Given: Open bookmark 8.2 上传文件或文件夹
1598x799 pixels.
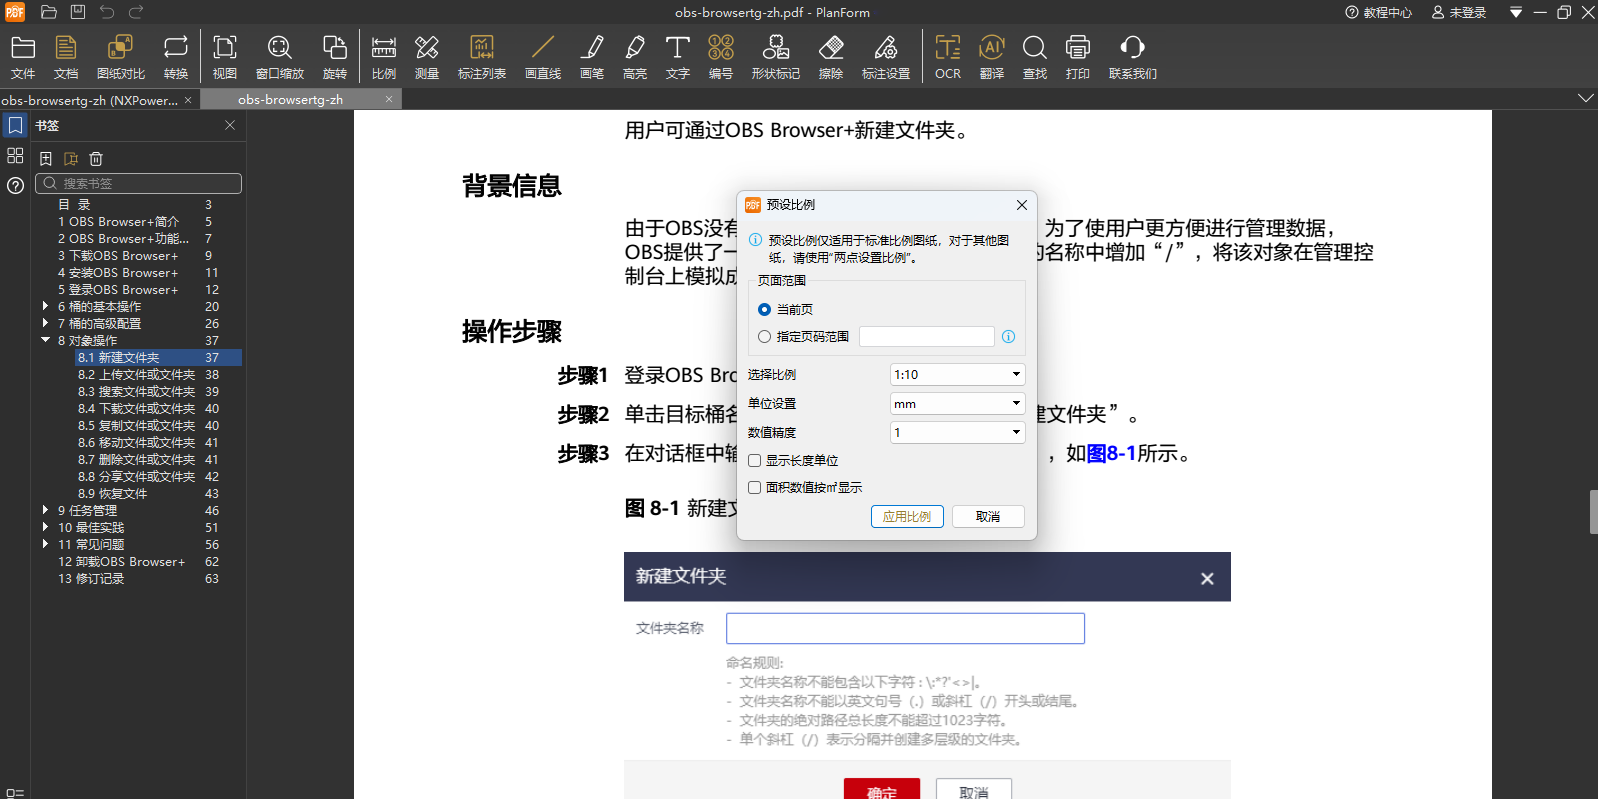Looking at the screenshot, I should tap(136, 375).
